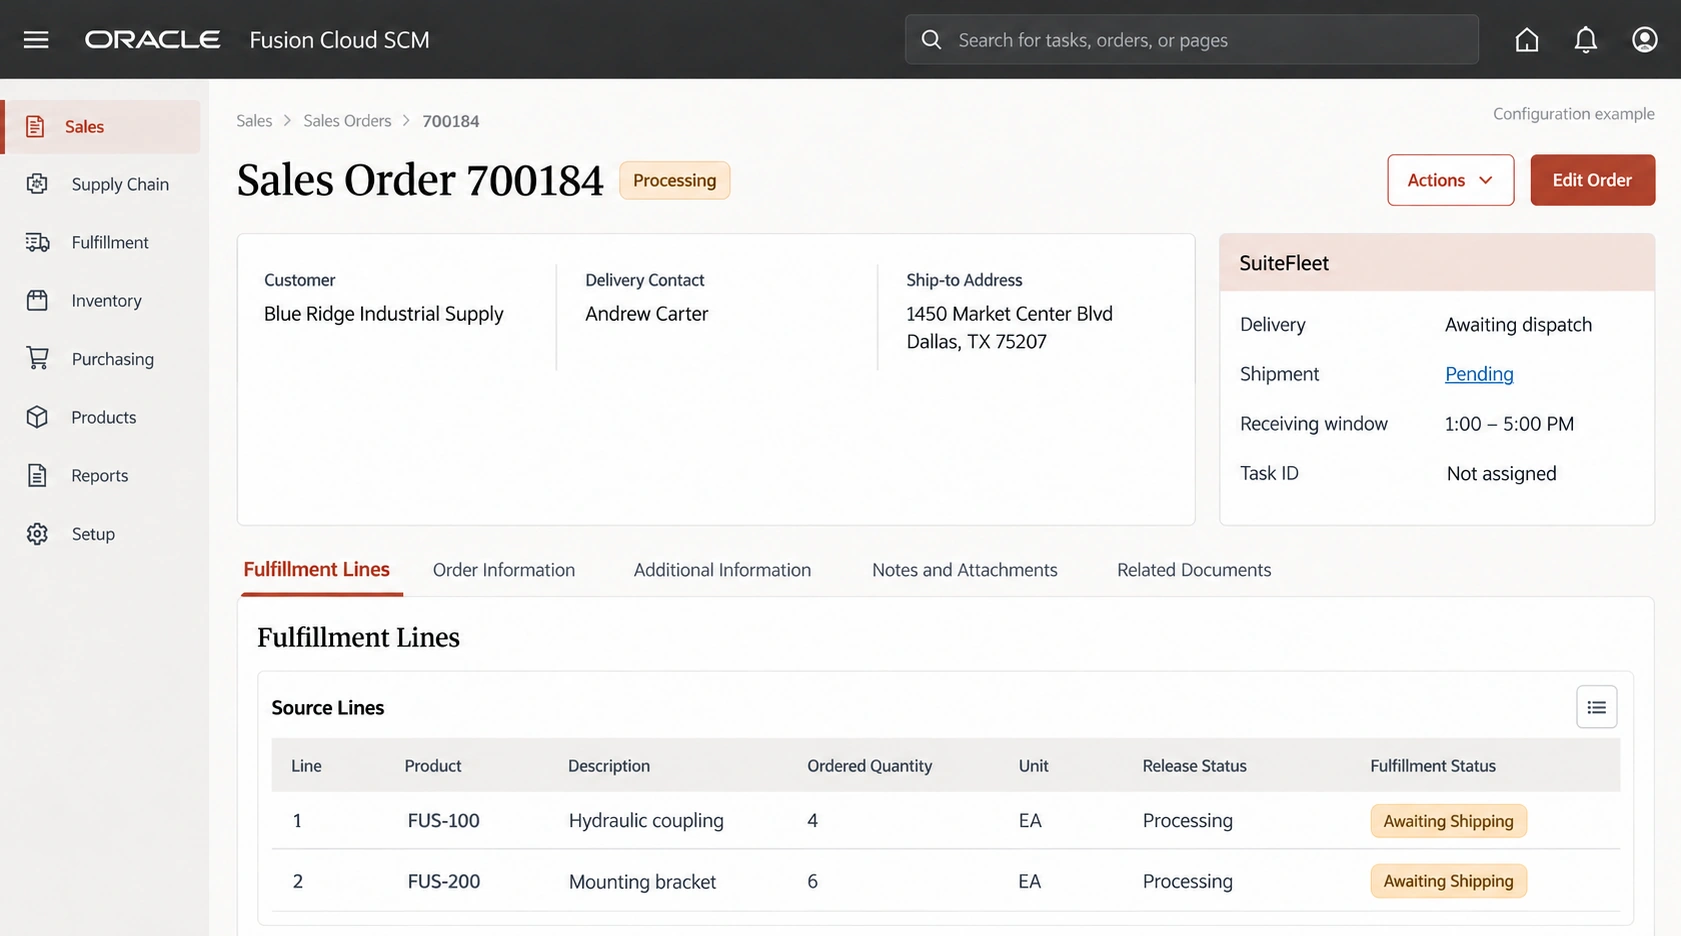Image resolution: width=1681 pixels, height=936 pixels.
Task: Open the Source Lines list view icon
Action: pyautogui.click(x=1596, y=707)
